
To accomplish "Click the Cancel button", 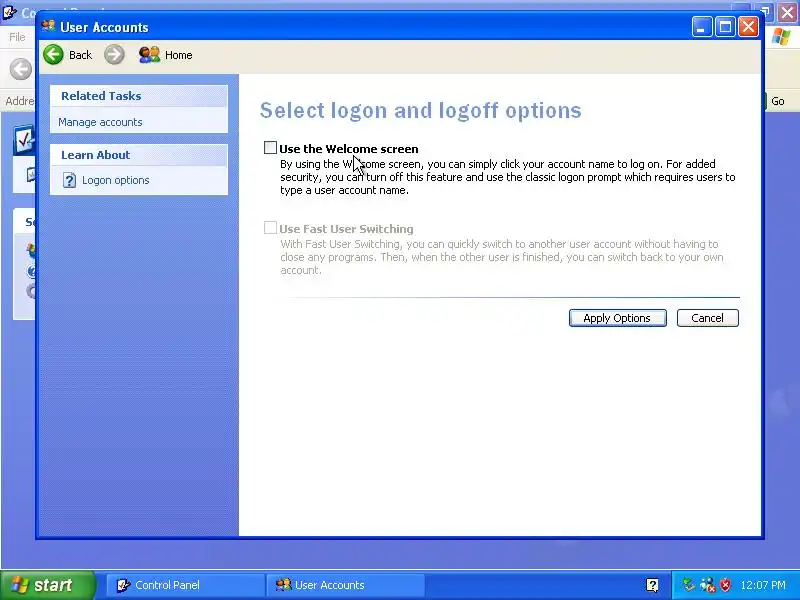I will (x=708, y=318).
